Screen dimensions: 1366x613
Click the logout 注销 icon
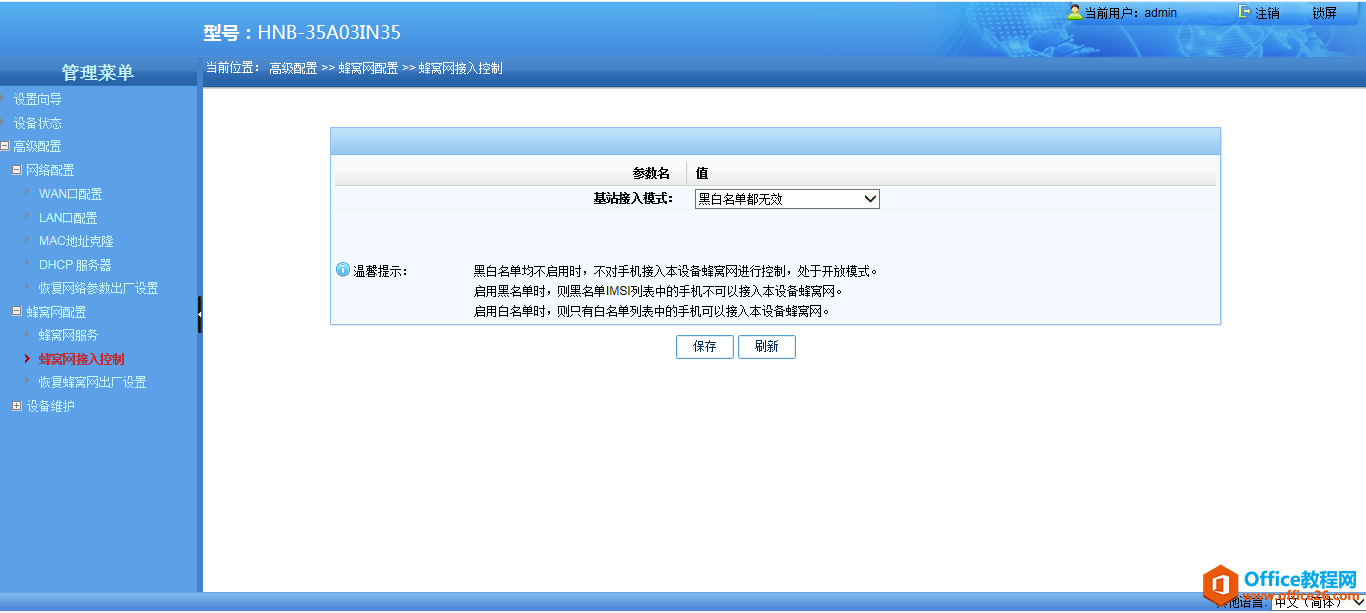[x=1245, y=13]
